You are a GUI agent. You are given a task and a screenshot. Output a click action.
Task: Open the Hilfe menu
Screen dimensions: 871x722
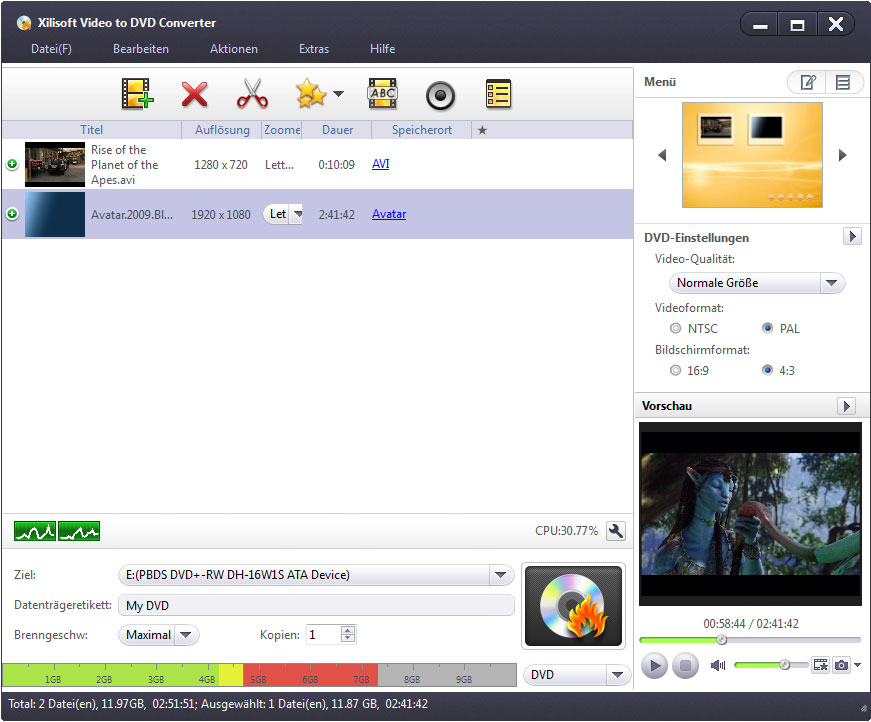point(383,49)
